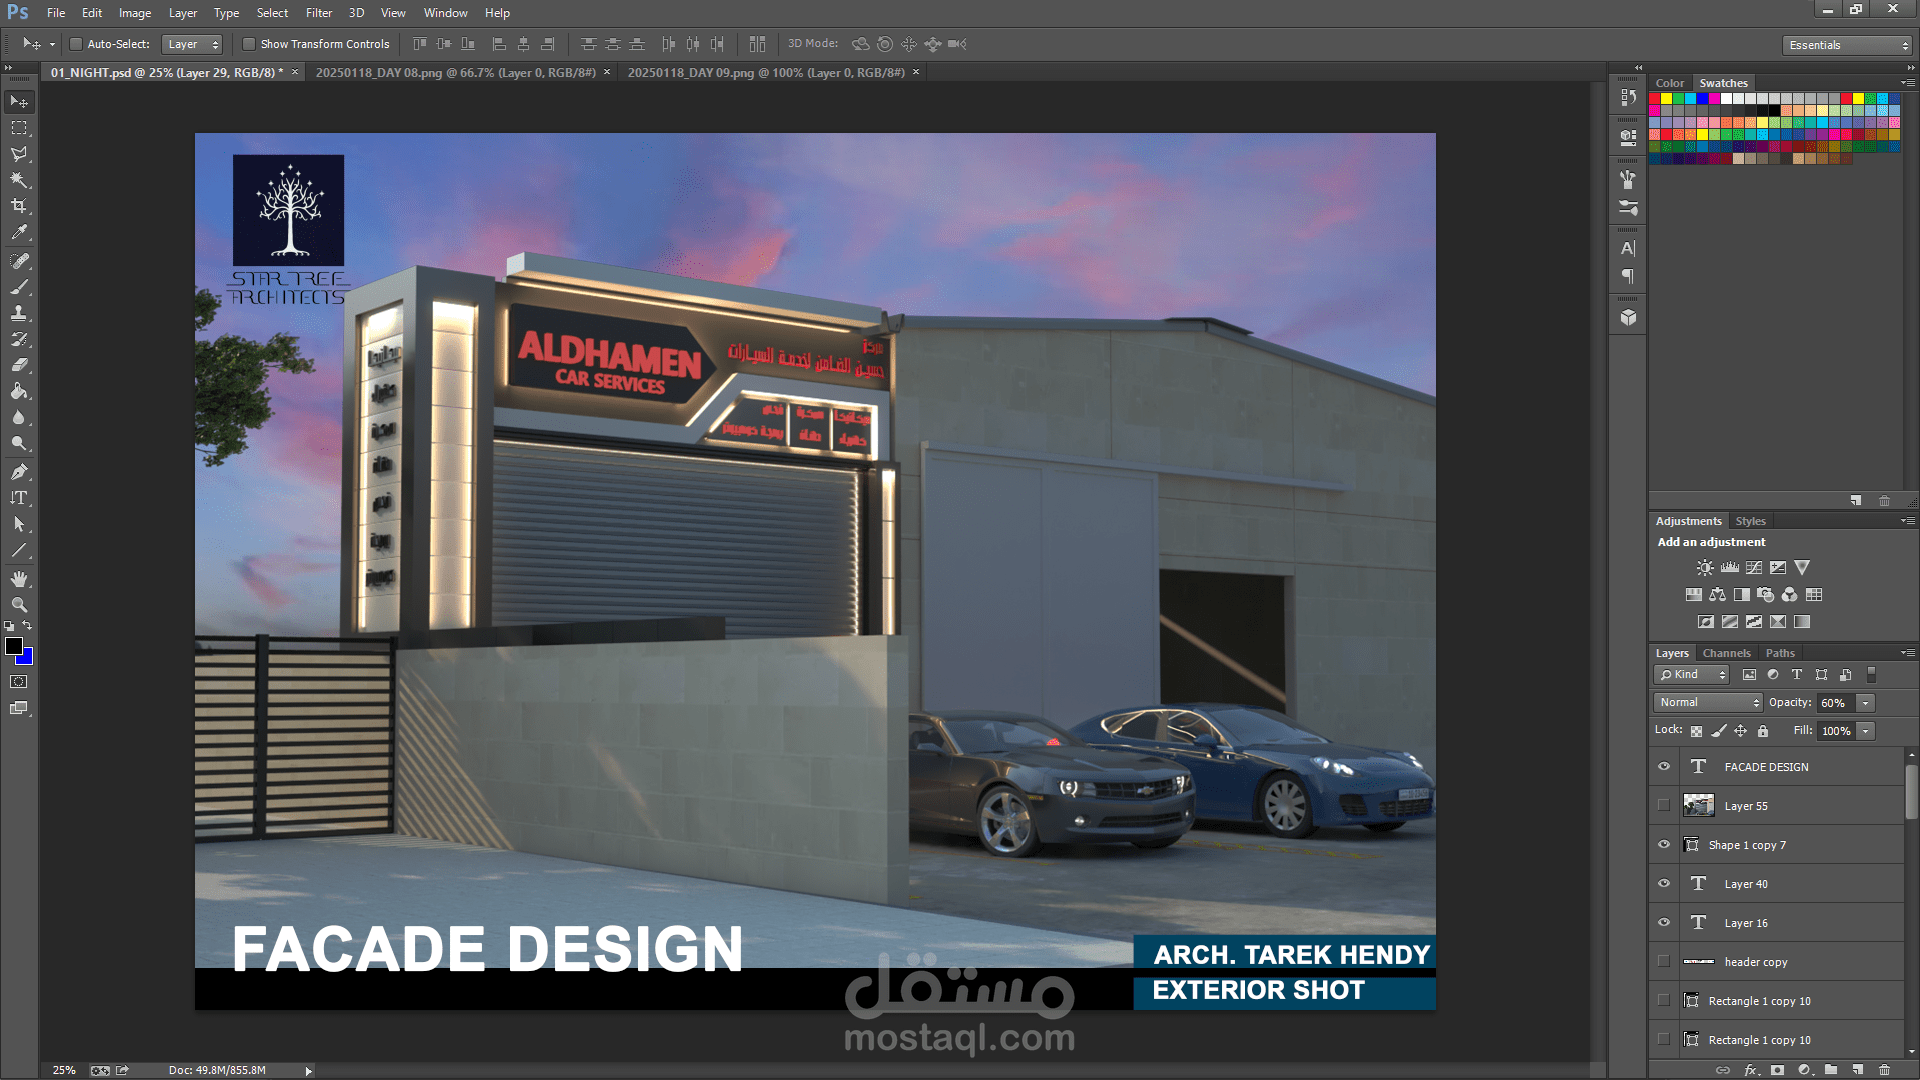
Task: Toggle lock transparent pixels
Action: [x=1696, y=731]
